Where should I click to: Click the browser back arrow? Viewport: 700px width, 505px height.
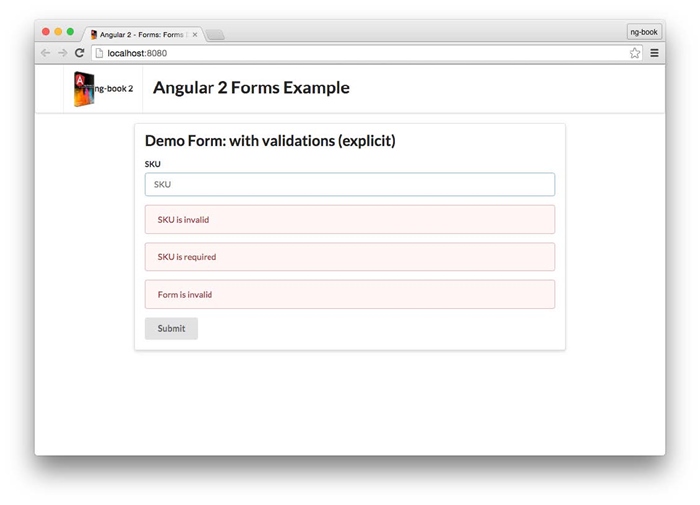45,53
